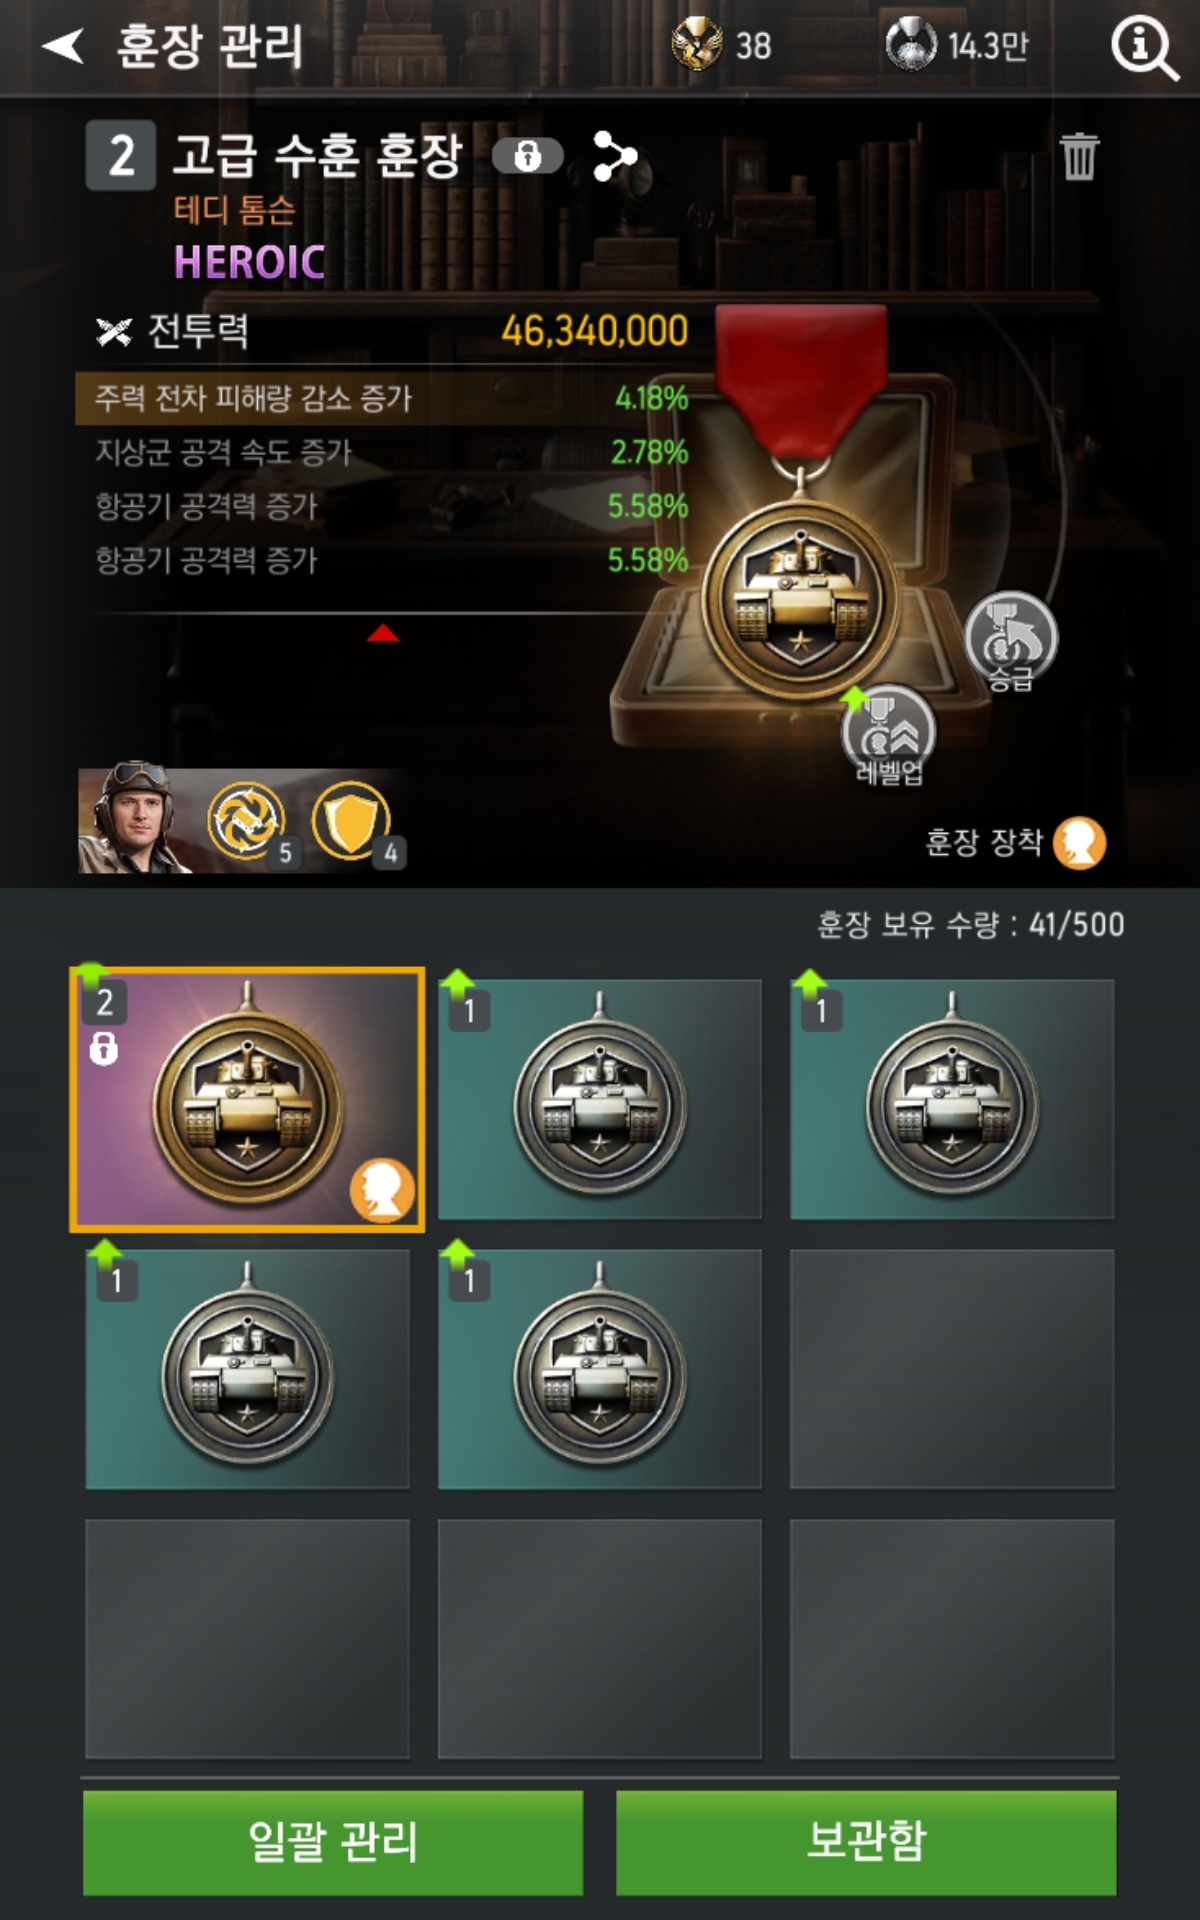Click the 일괄 관리 button

click(332, 1842)
